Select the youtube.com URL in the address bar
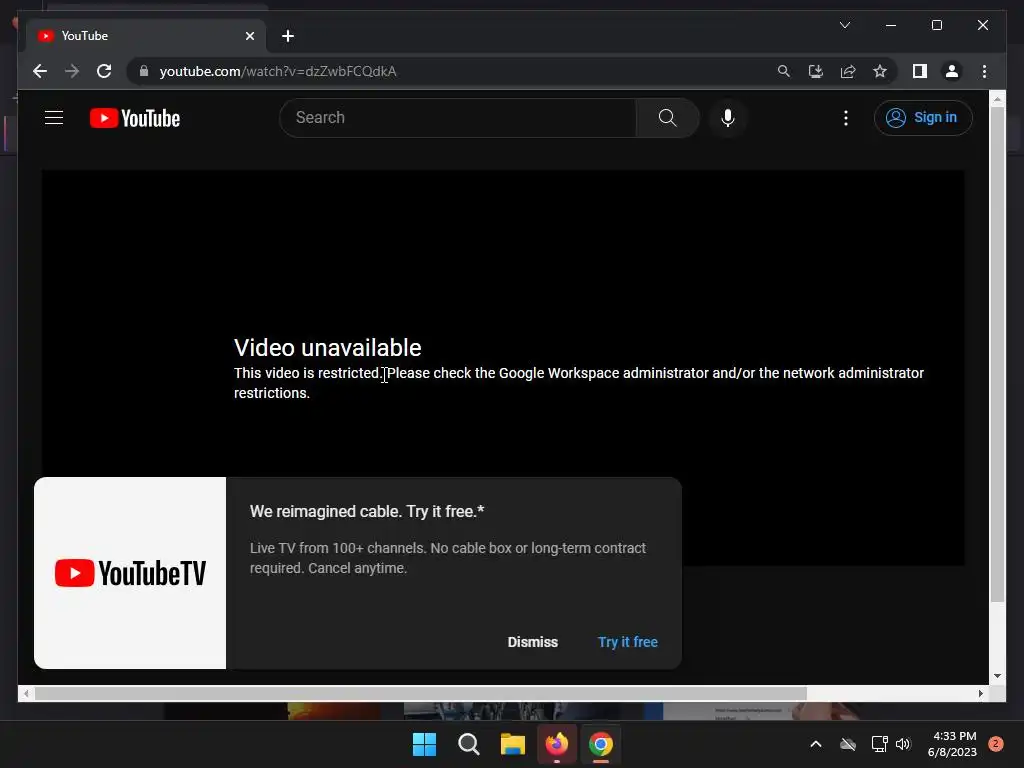The width and height of the screenshot is (1024, 768). 278,71
